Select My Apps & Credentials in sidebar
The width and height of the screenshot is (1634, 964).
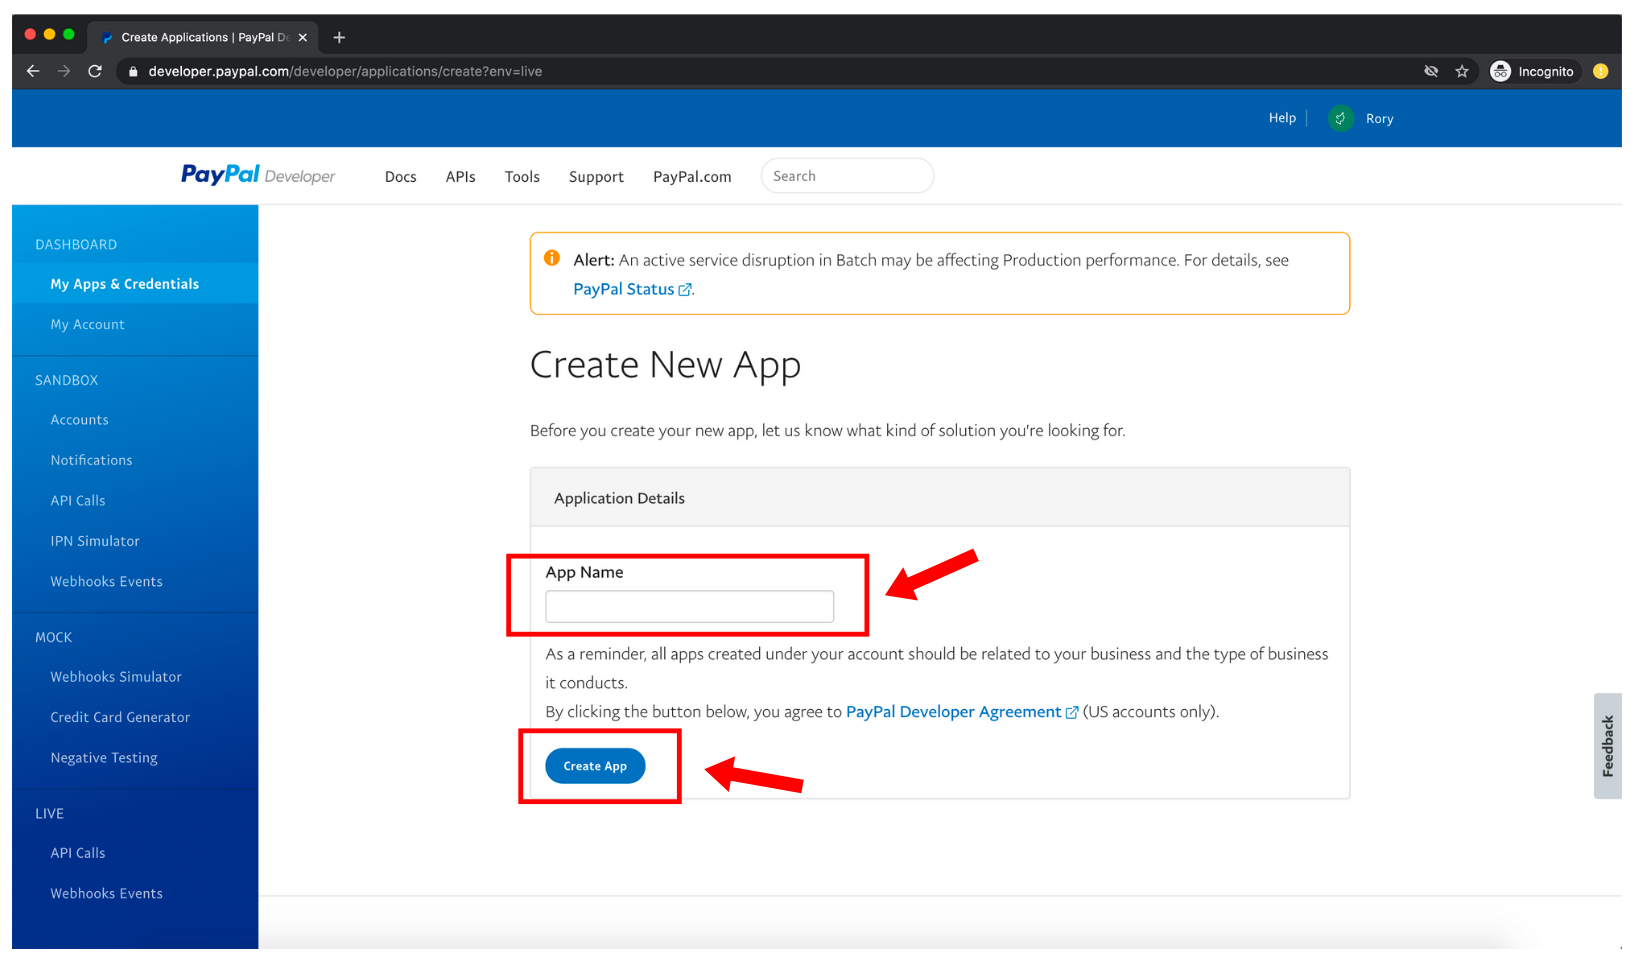point(135,284)
